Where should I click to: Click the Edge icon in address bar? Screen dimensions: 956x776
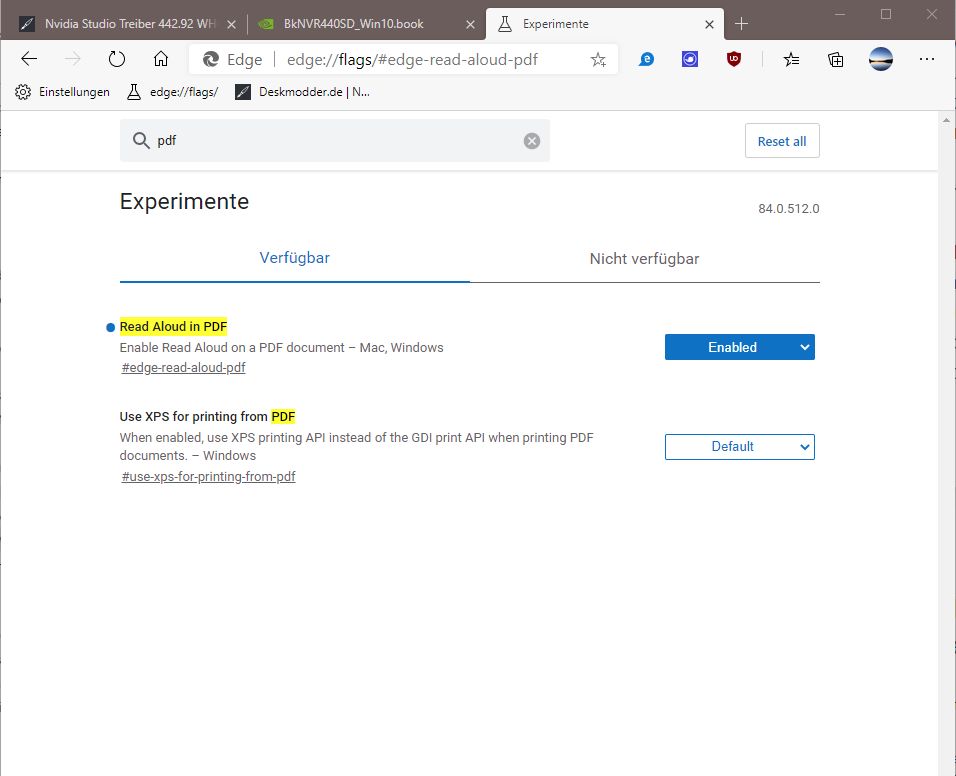tap(211, 59)
